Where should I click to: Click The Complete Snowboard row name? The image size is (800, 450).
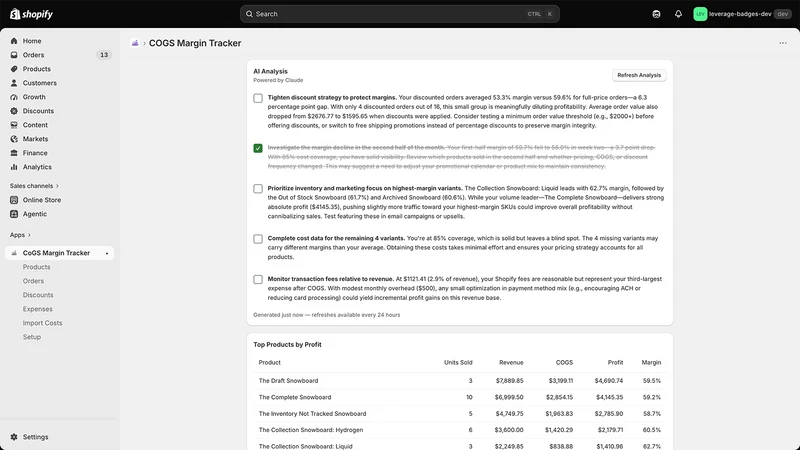click(x=295, y=397)
